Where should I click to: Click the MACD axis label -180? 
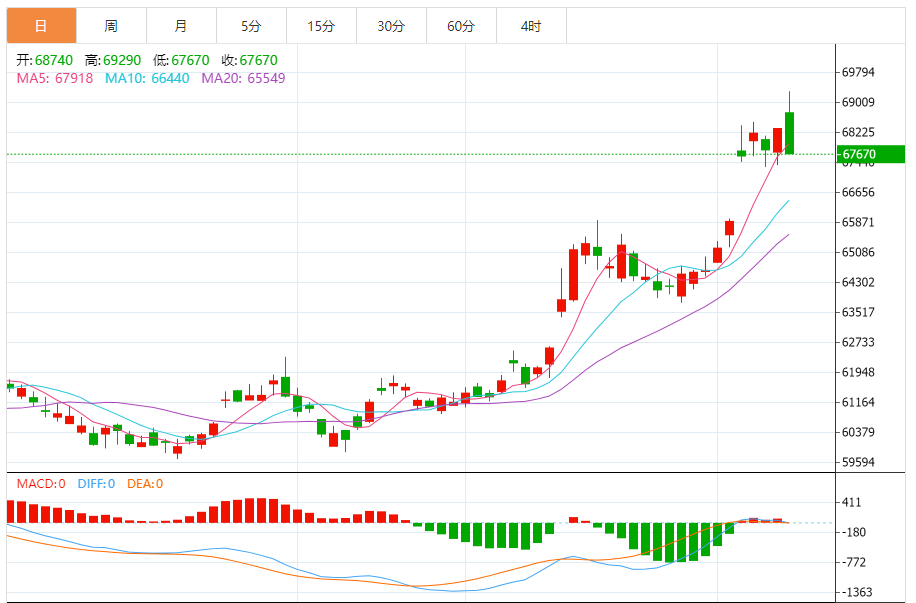click(854, 532)
